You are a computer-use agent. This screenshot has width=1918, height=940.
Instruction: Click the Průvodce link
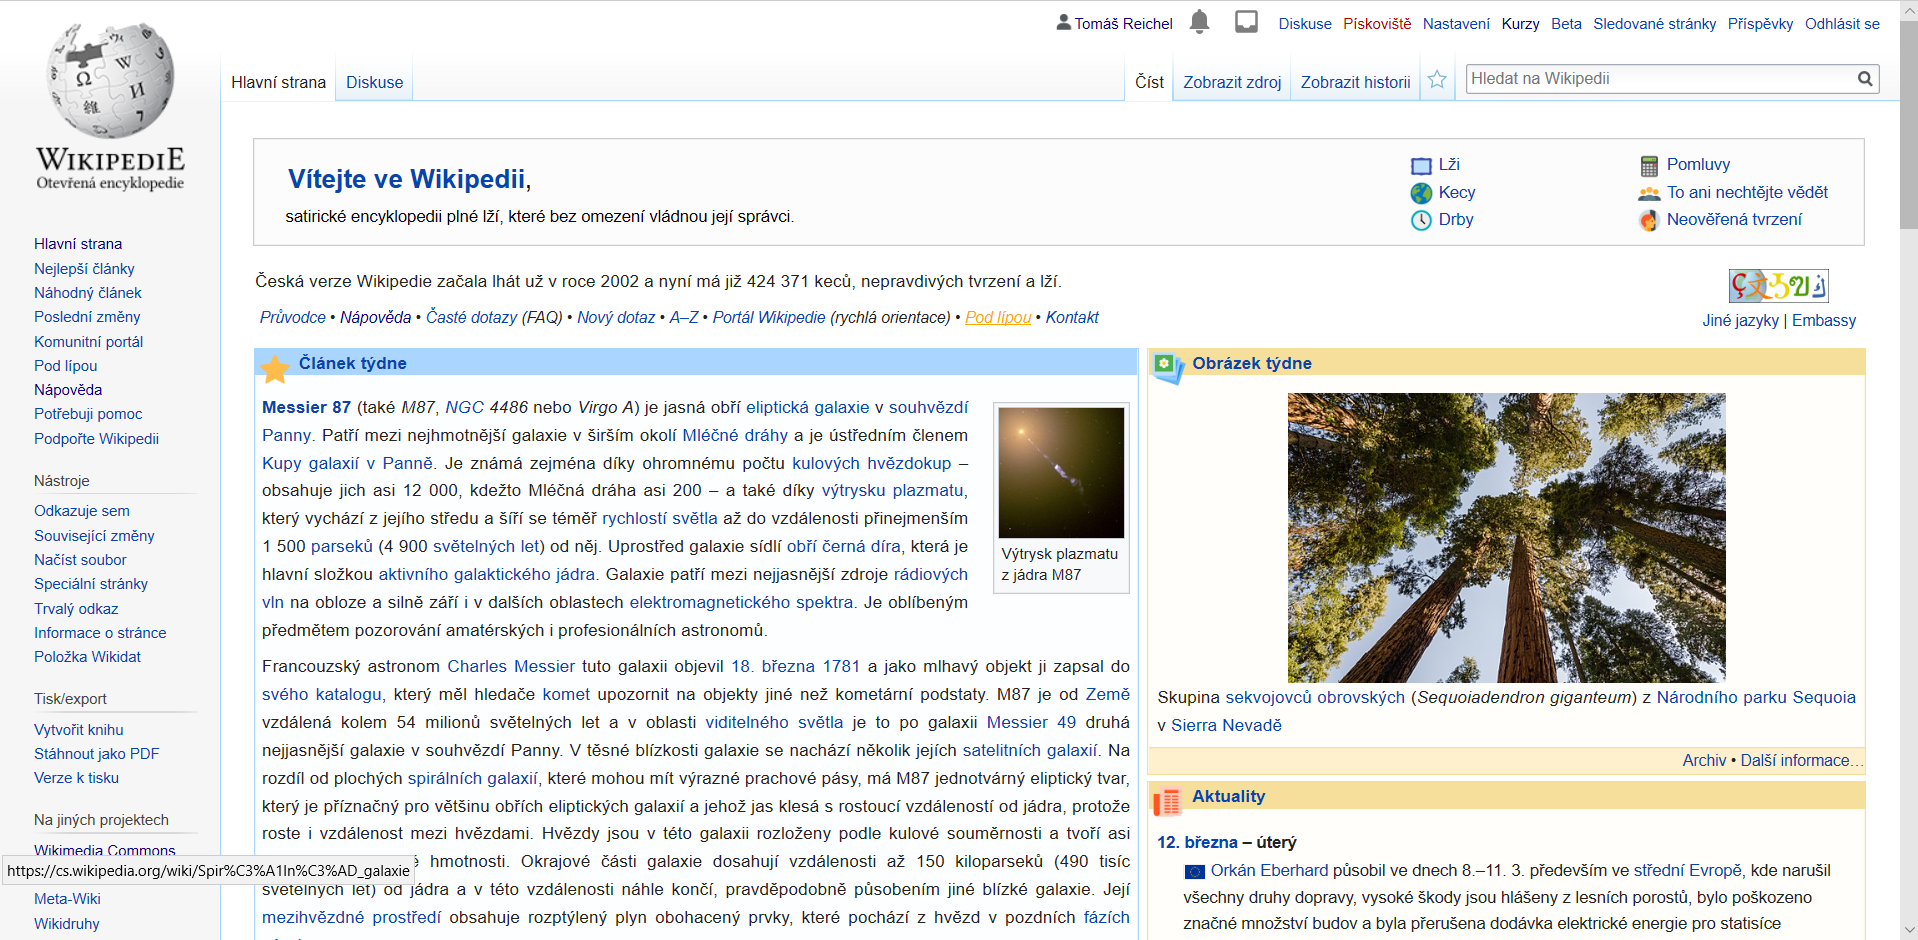(x=293, y=318)
